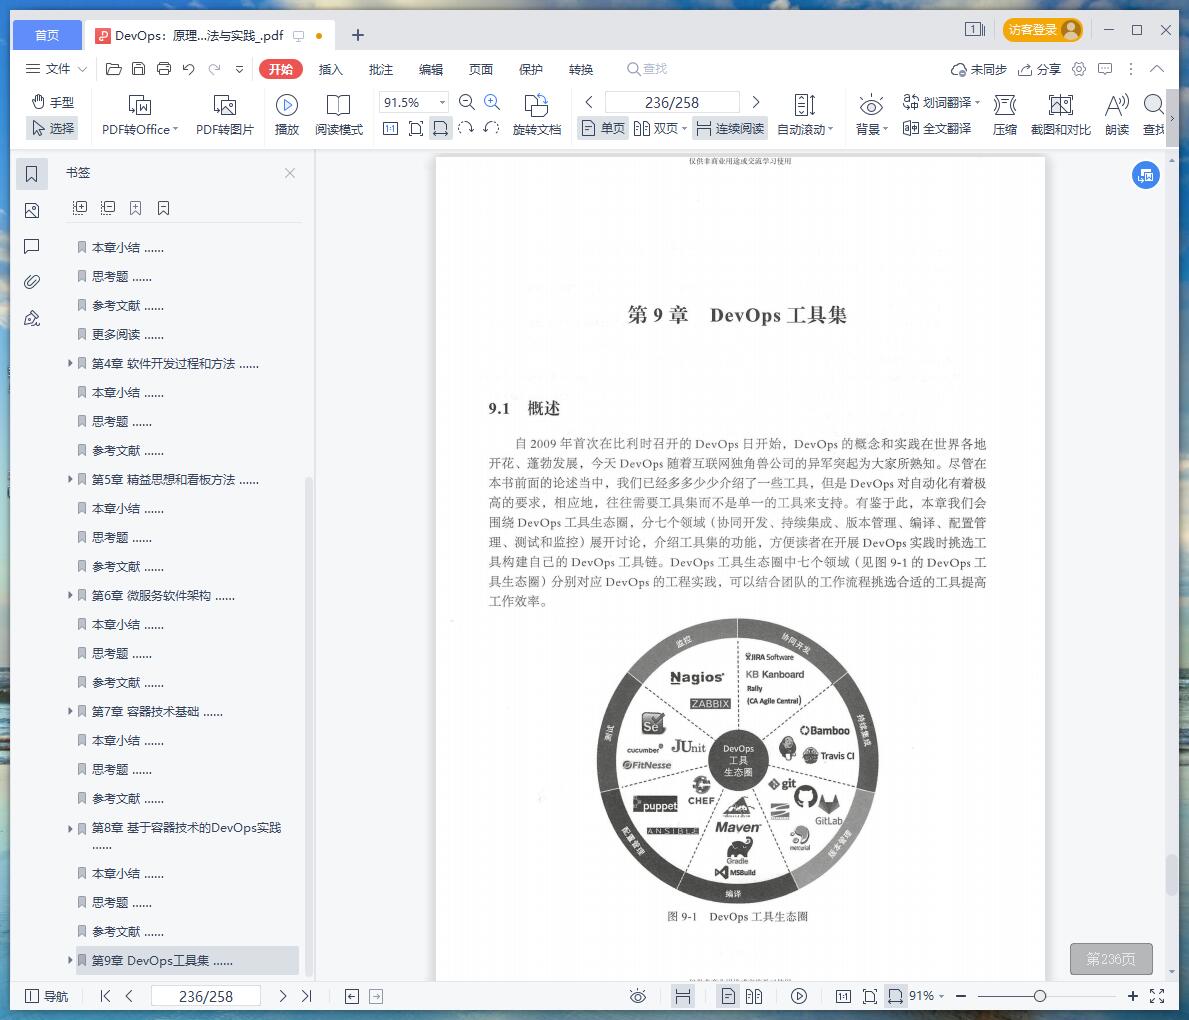Adjust the zoom slider in status bar
This screenshot has width=1189, height=1020.
[1040, 996]
